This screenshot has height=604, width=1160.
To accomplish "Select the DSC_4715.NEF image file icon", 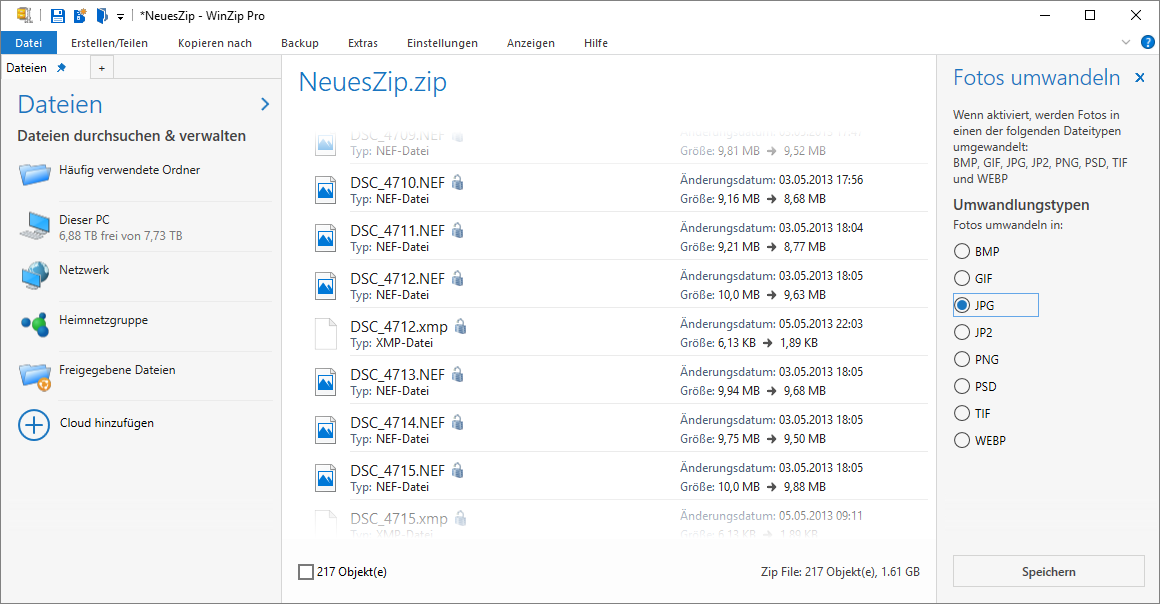I will [326, 478].
